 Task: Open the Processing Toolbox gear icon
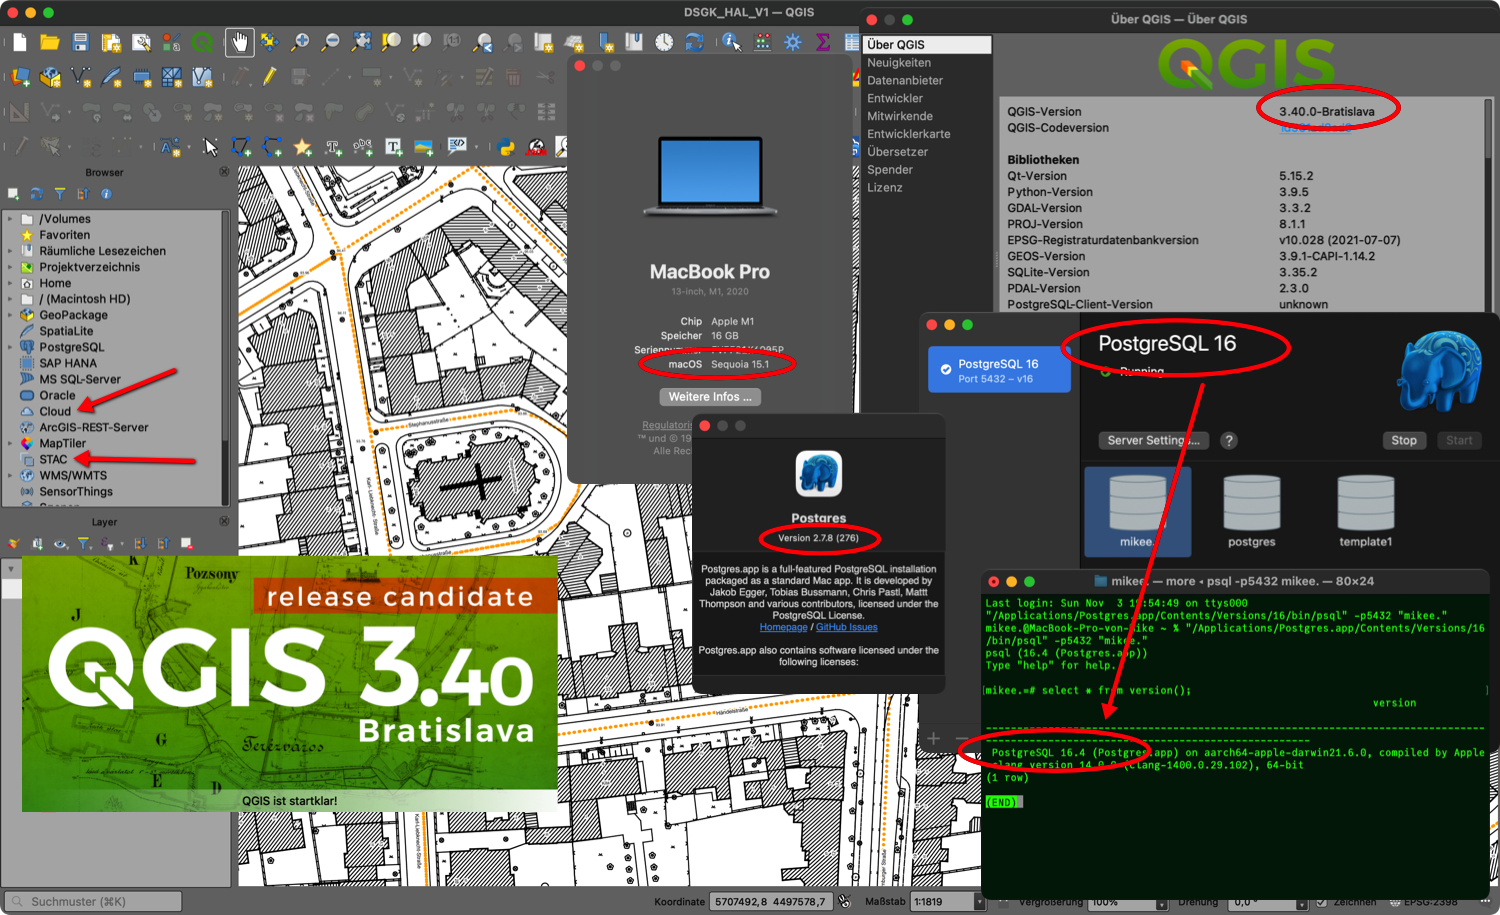tap(793, 42)
